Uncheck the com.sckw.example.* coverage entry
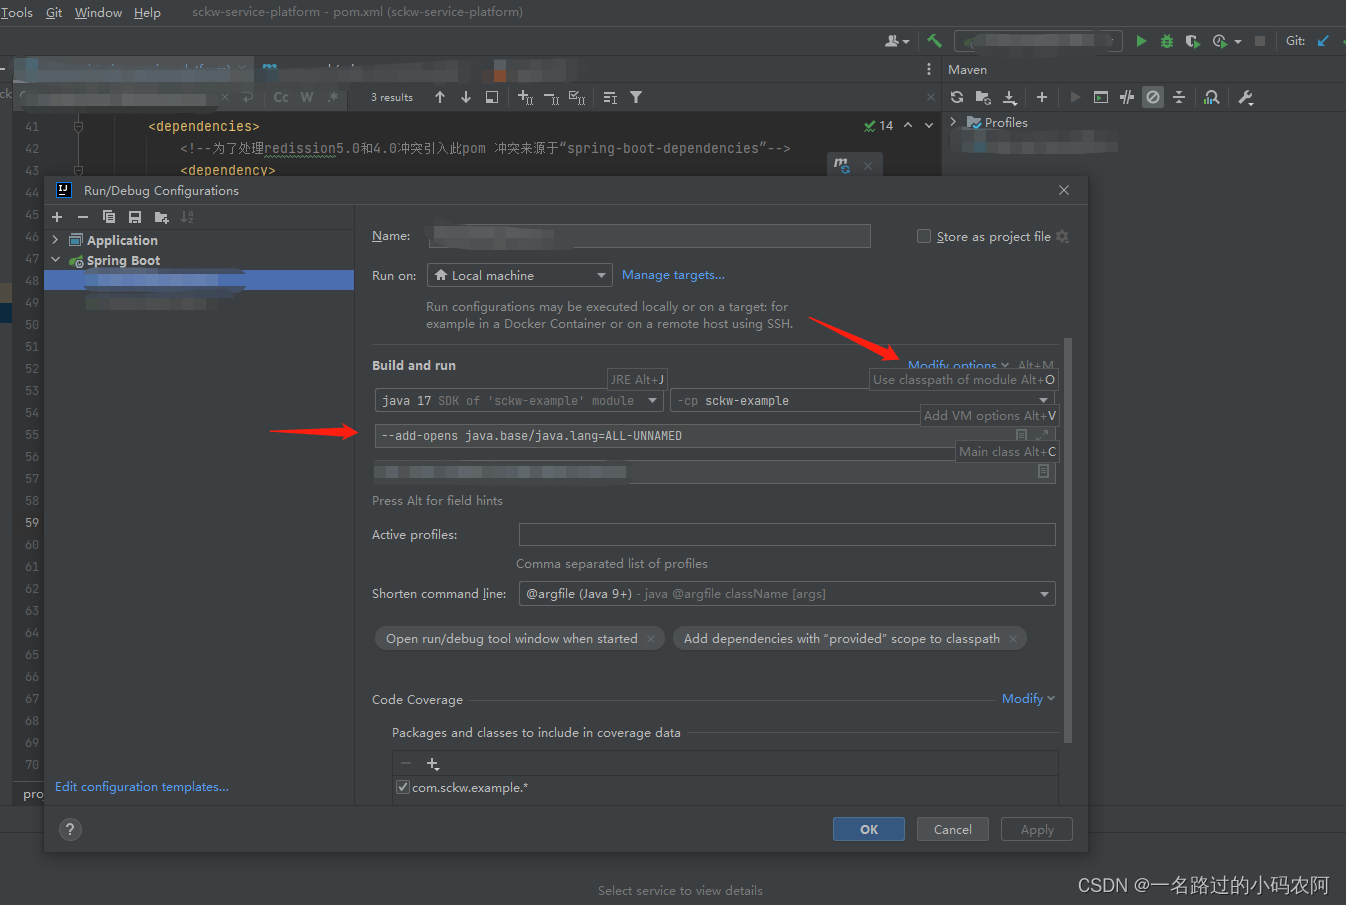 tap(402, 787)
